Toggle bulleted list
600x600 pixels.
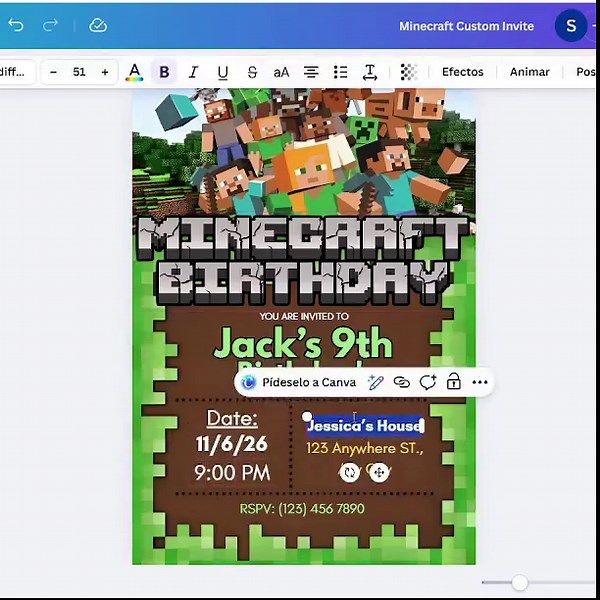pyautogui.click(x=340, y=72)
